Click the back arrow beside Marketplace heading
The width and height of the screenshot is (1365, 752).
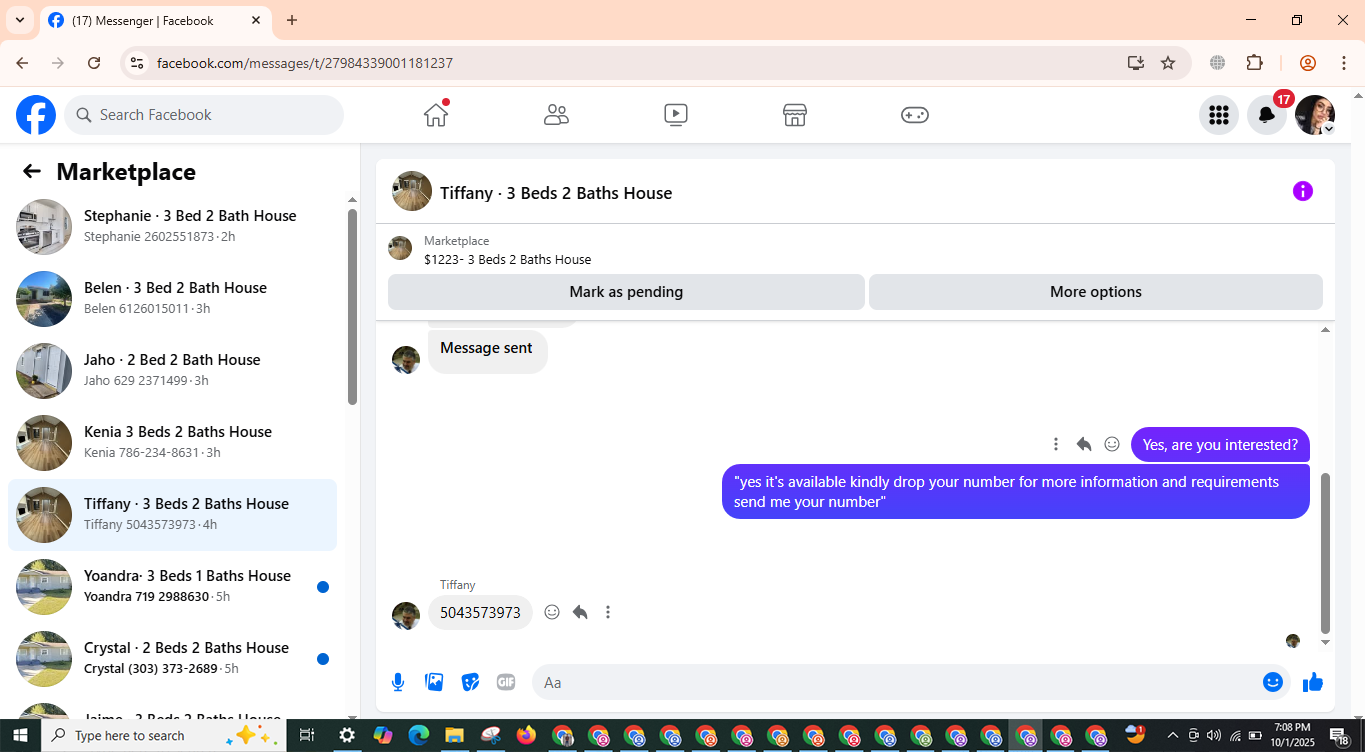pyautogui.click(x=32, y=171)
